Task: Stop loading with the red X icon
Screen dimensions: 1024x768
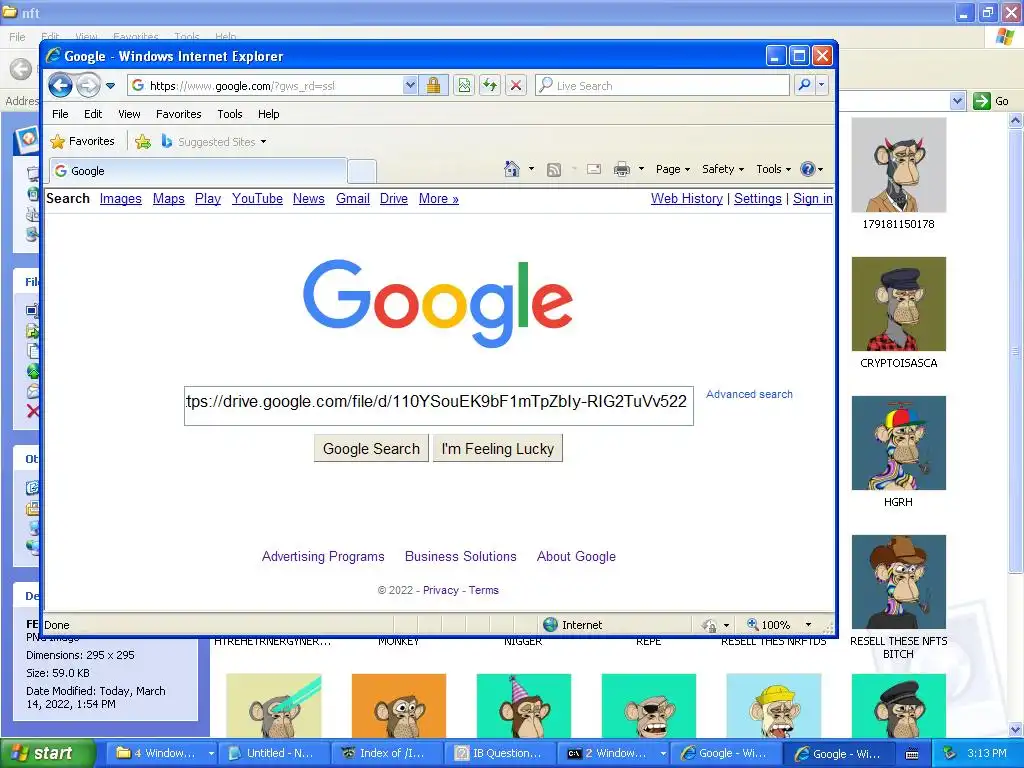Action: [516, 86]
